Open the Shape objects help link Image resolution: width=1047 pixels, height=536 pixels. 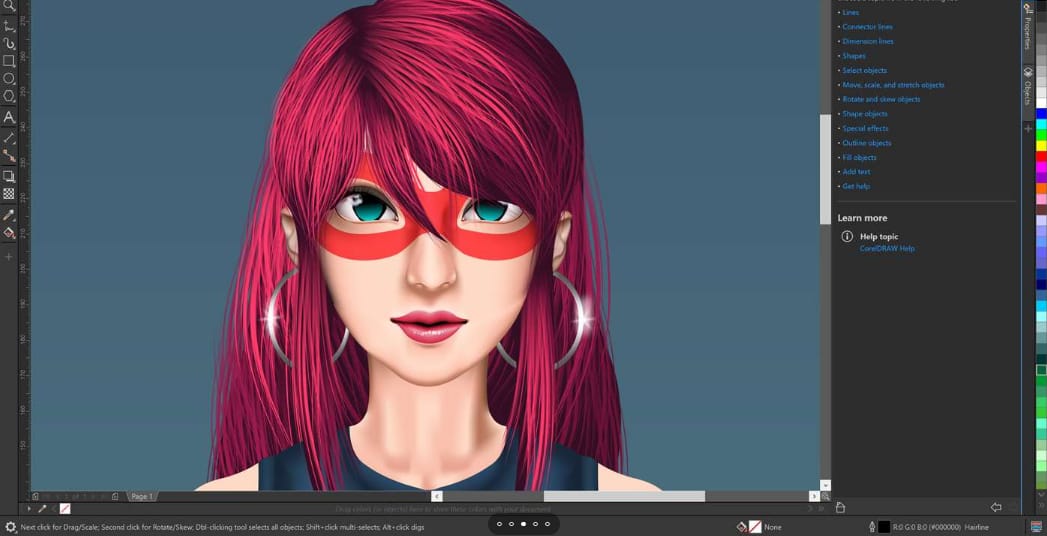point(865,113)
